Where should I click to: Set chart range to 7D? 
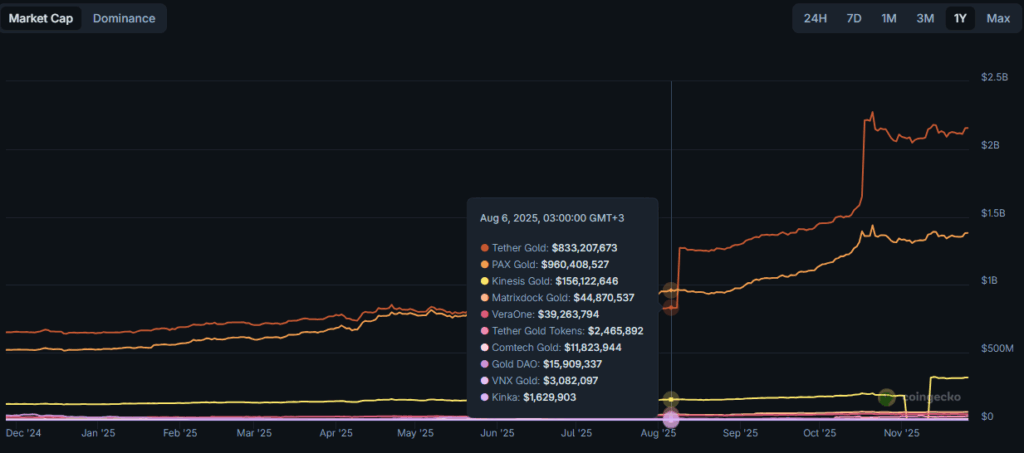(853, 18)
